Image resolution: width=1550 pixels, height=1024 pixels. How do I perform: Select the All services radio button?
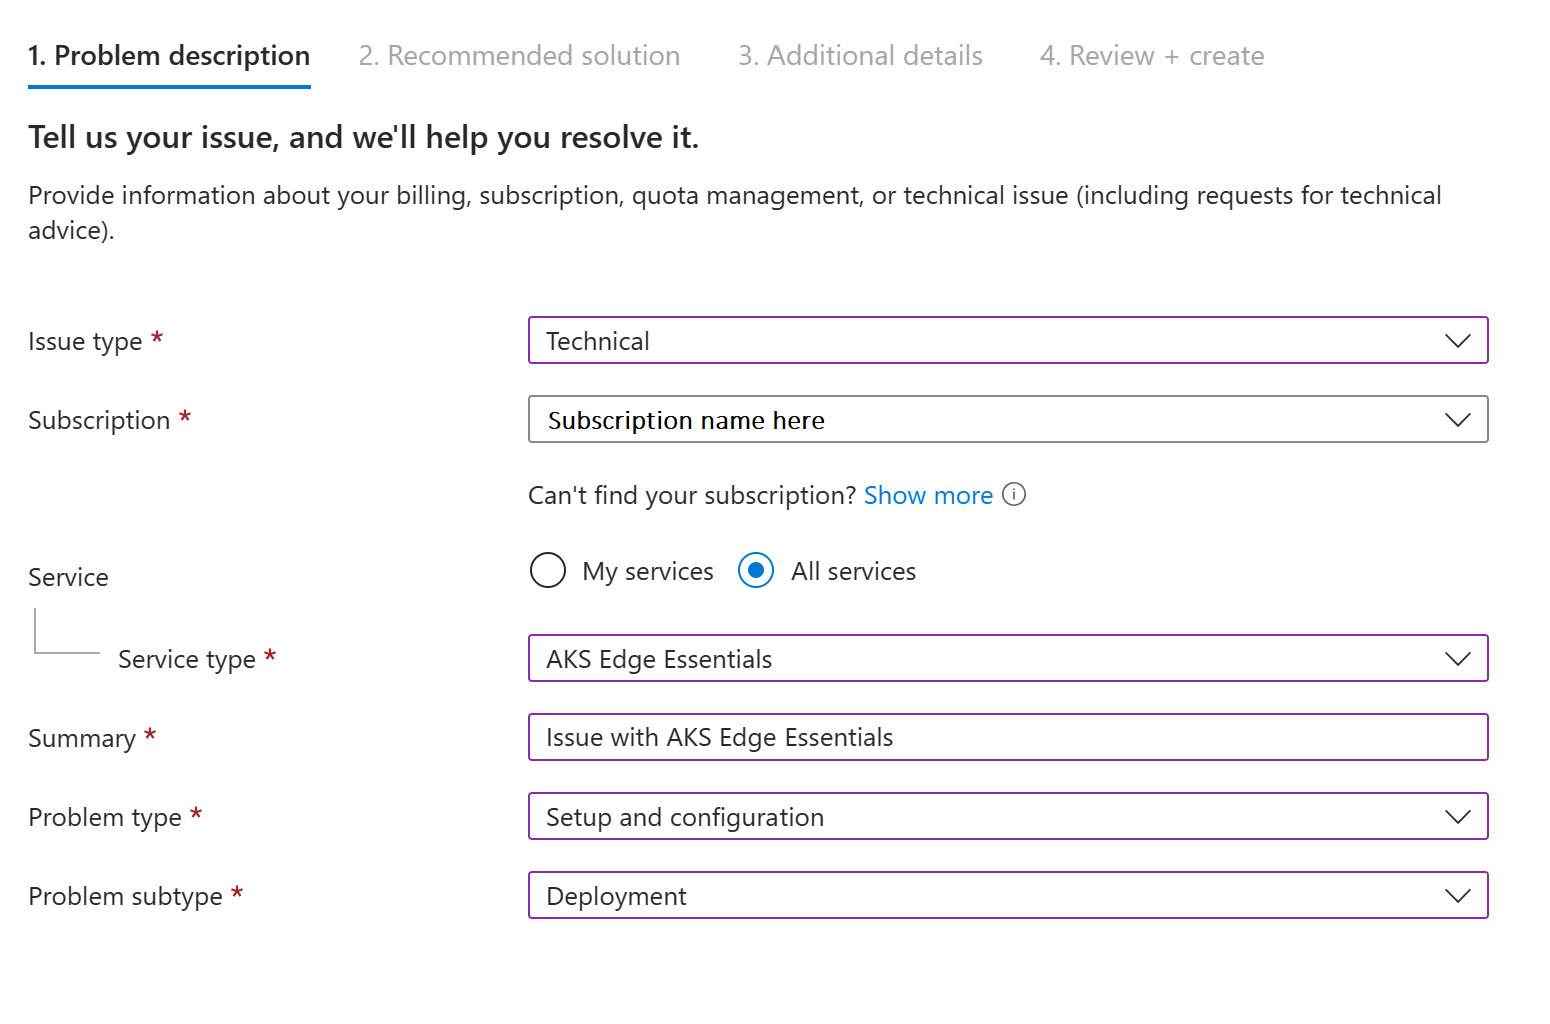pos(756,571)
